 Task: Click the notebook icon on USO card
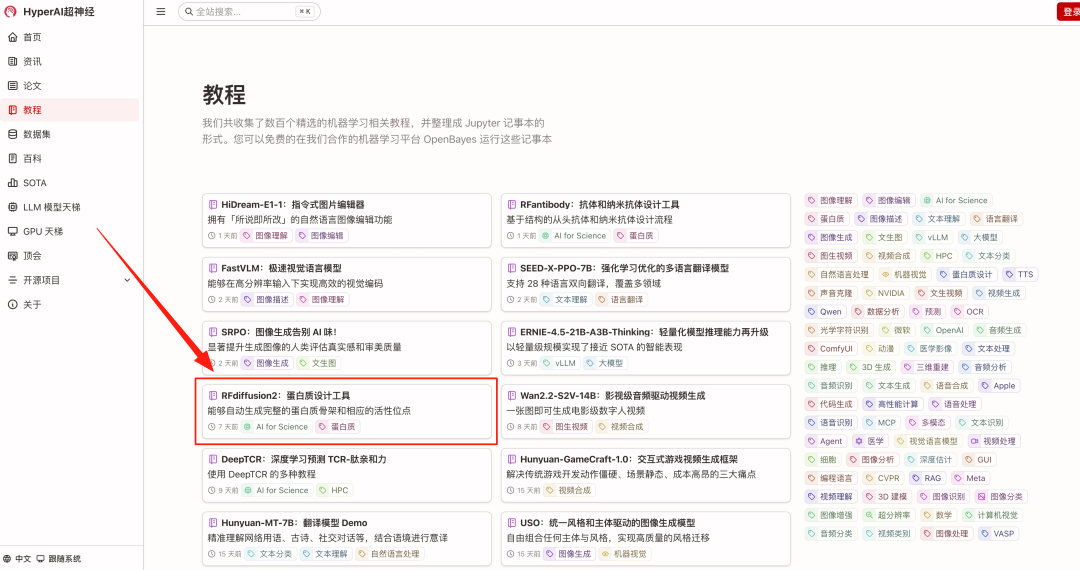pyautogui.click(x=512, y=523)
